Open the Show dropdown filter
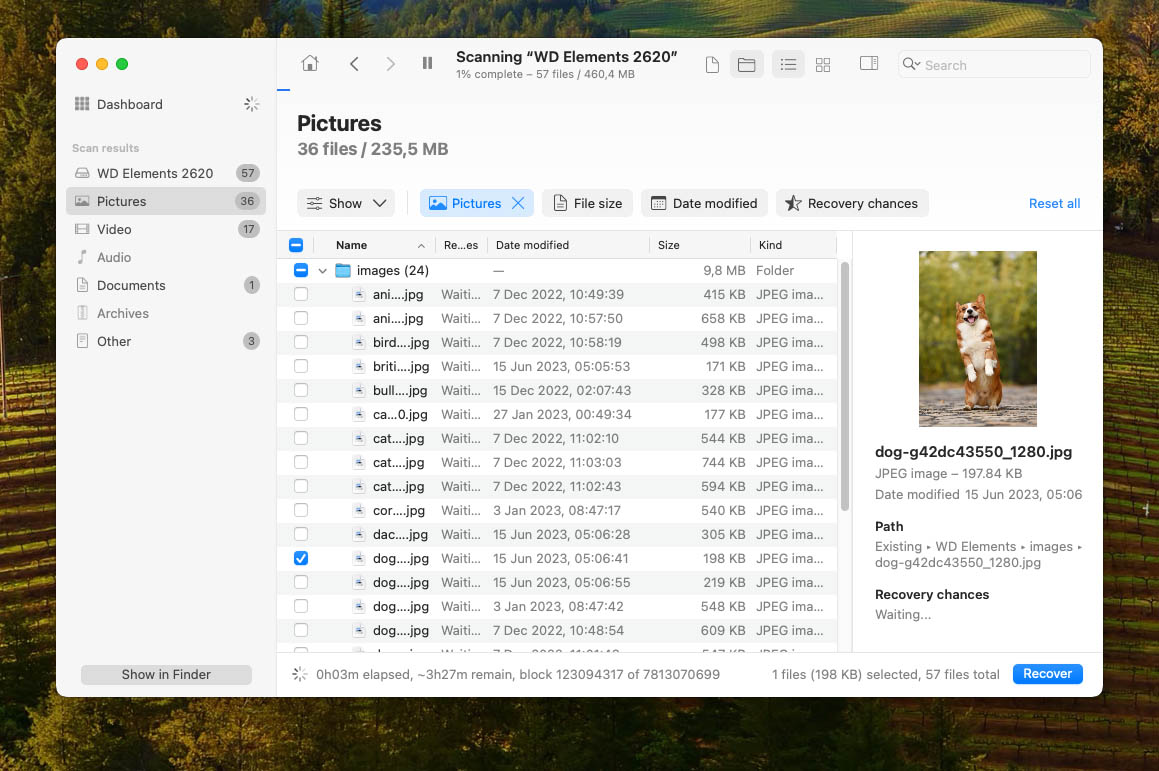 click(346, 203)
